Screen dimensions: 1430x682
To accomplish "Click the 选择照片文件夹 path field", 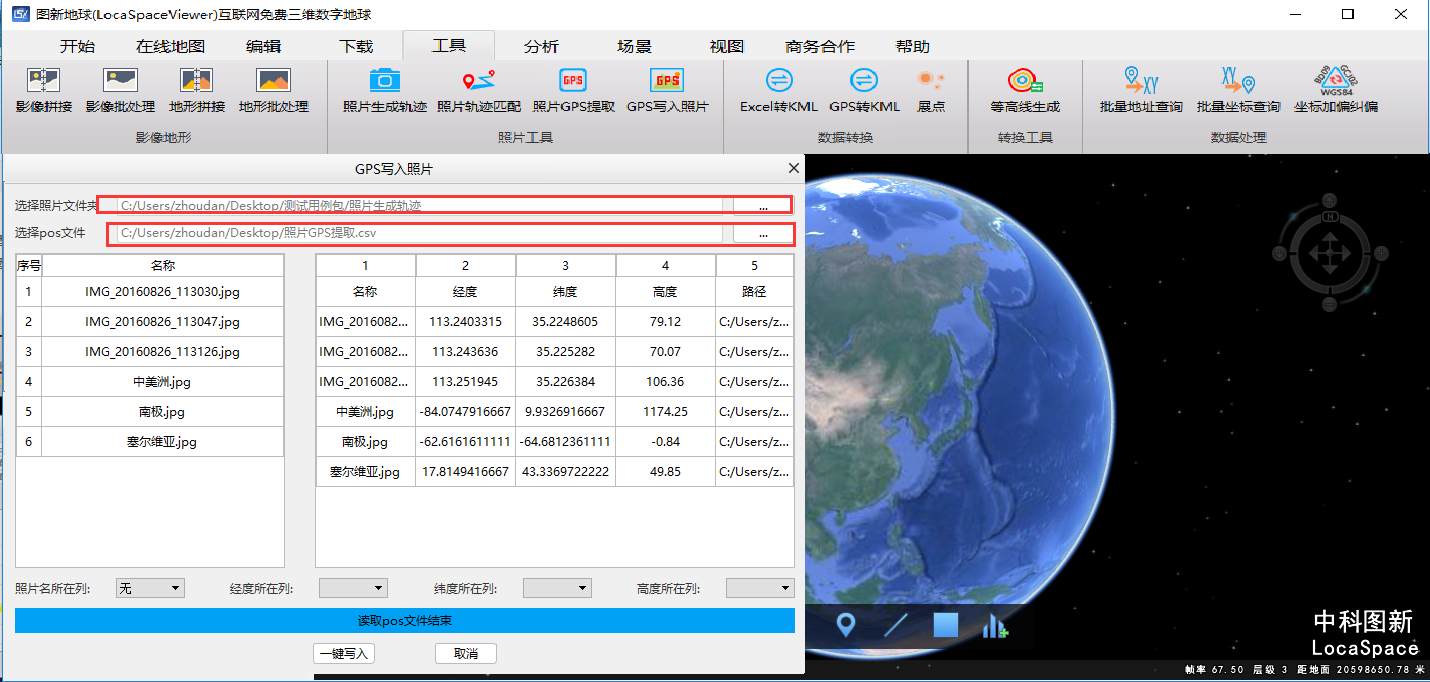I will (x=419, y=205).
